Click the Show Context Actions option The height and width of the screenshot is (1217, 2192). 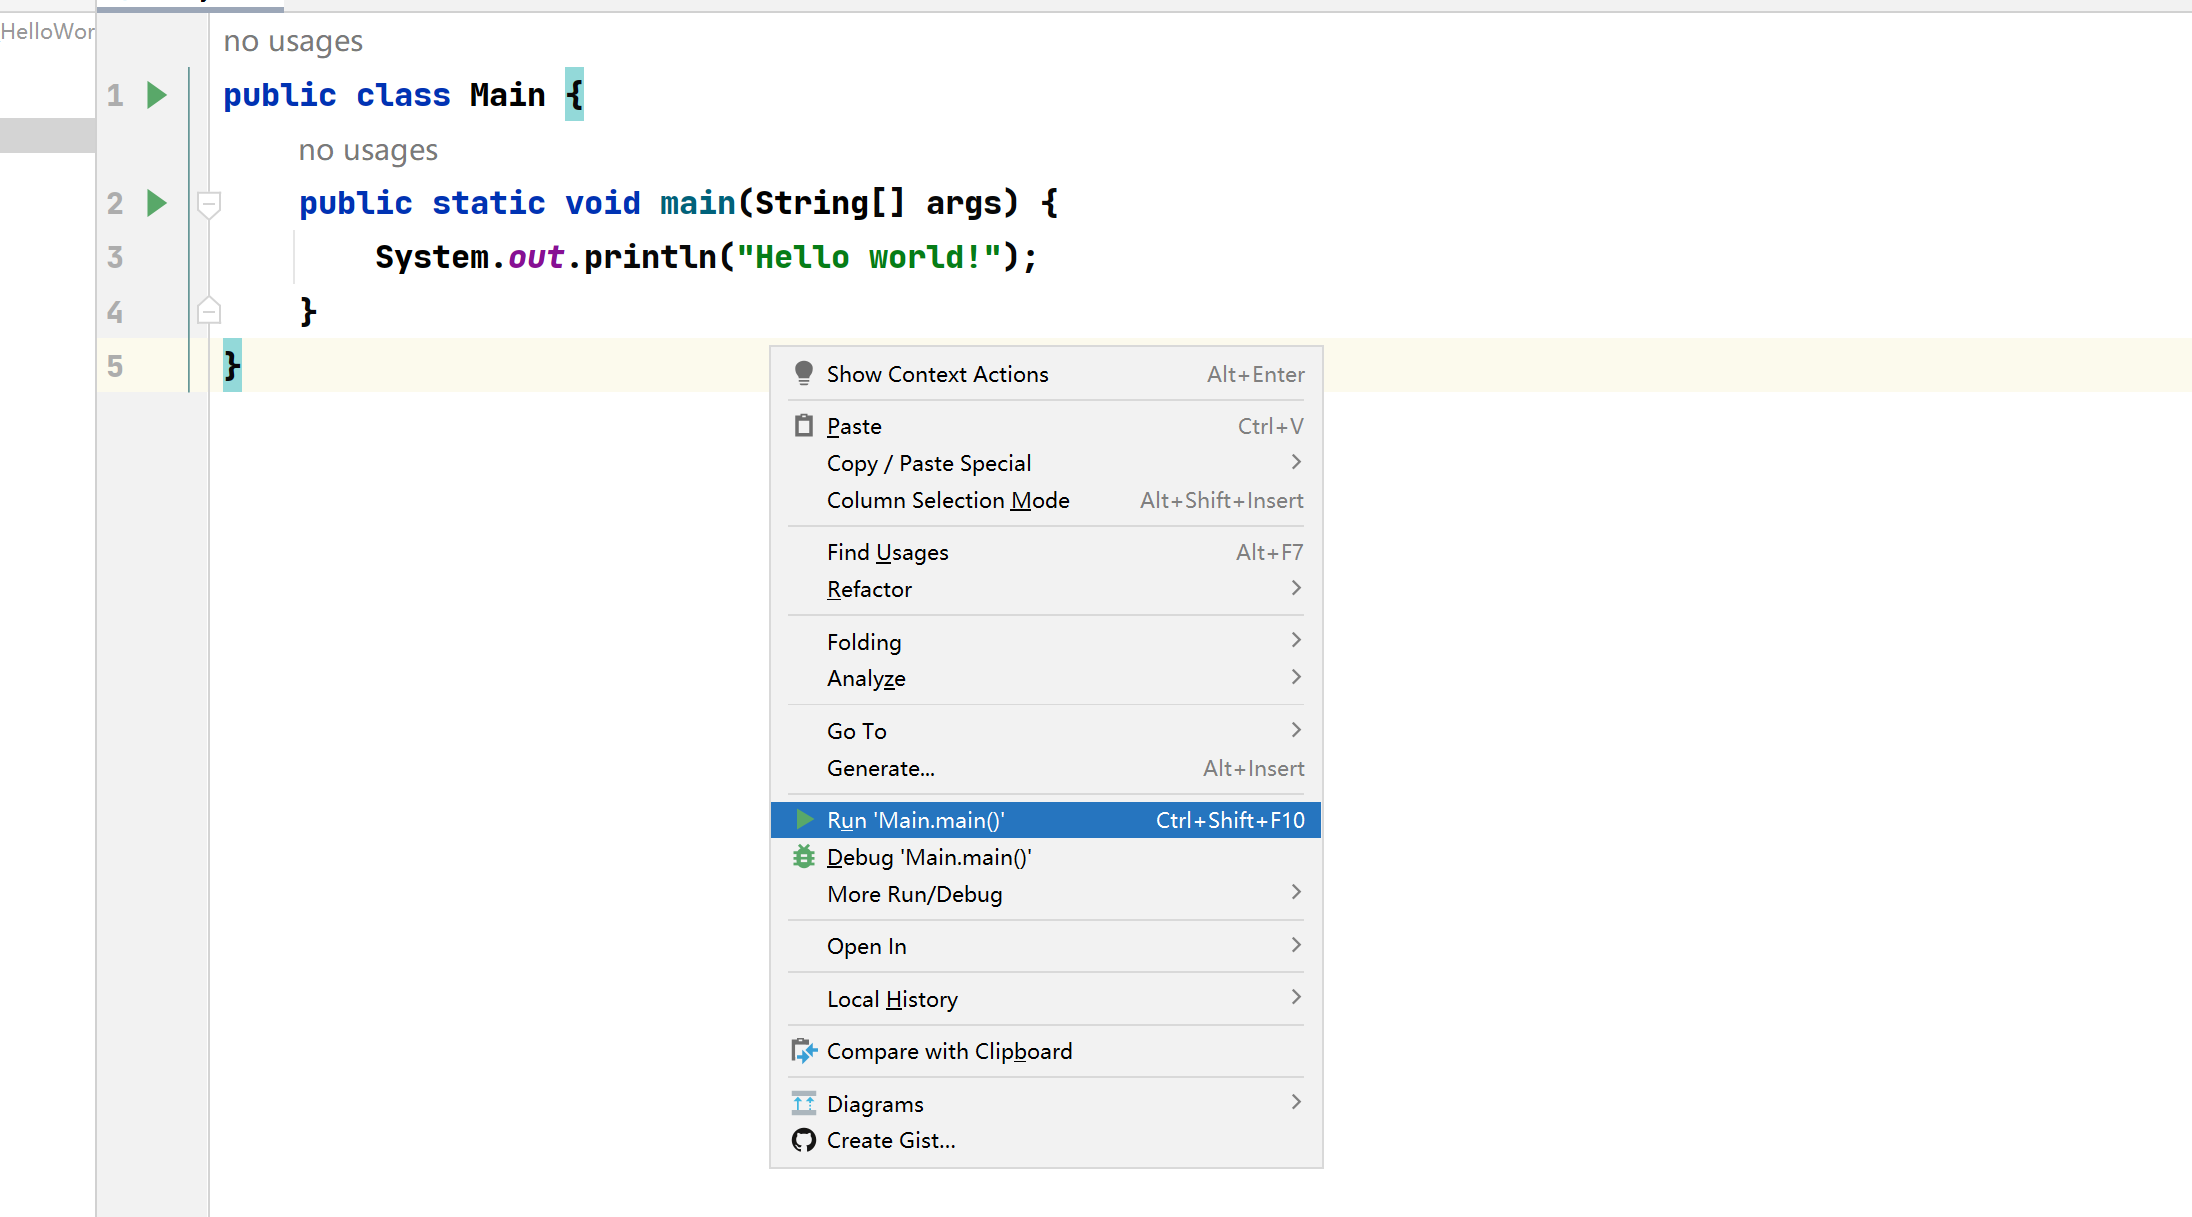click(x=936, y=373)
